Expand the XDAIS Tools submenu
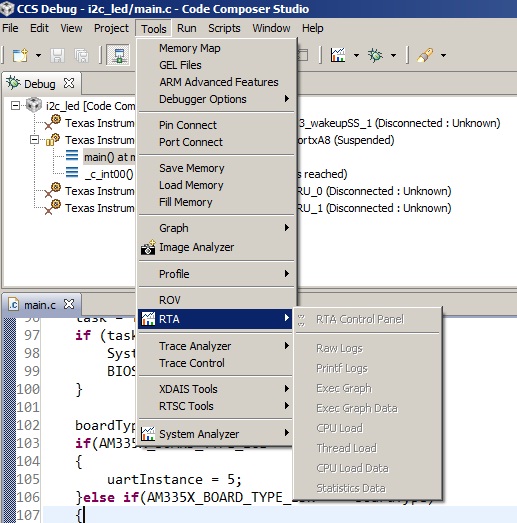 [x=216, y=389]
